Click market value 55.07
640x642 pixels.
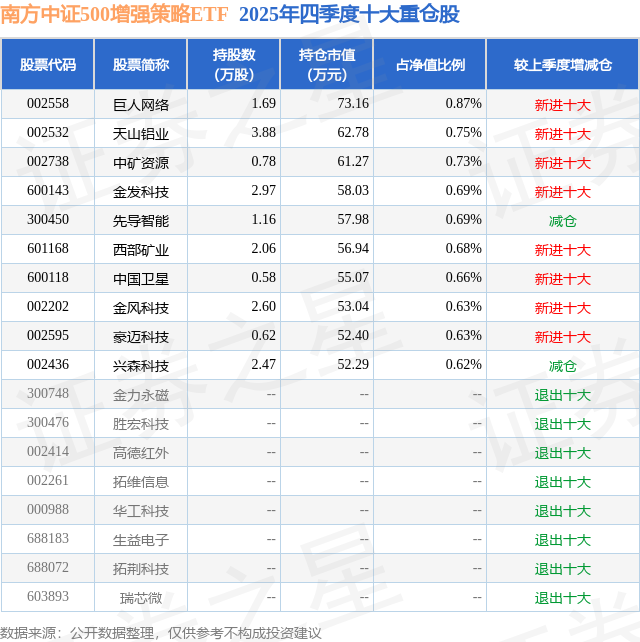353,278
